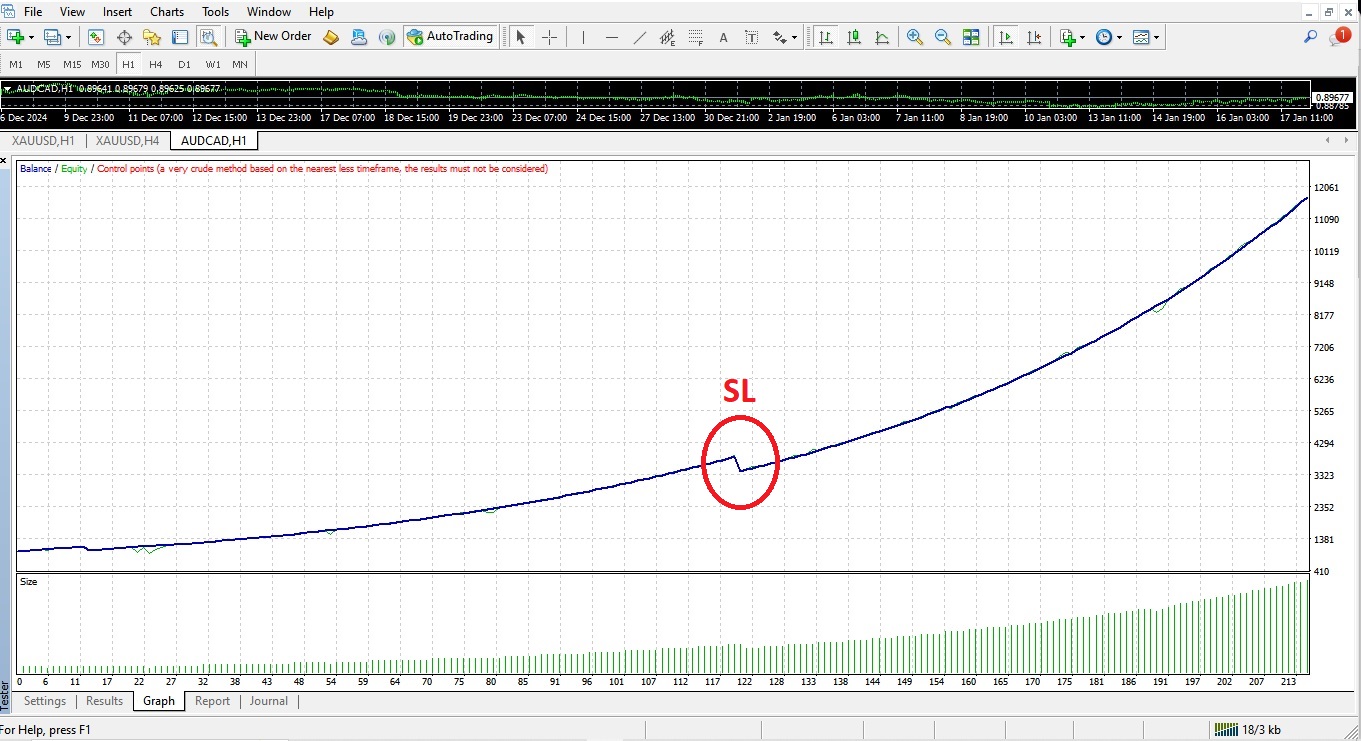Viewport: 1361px width, 741px height.
Task: Toggle the Strategy Tester magnifier icon
Action: 208,37
